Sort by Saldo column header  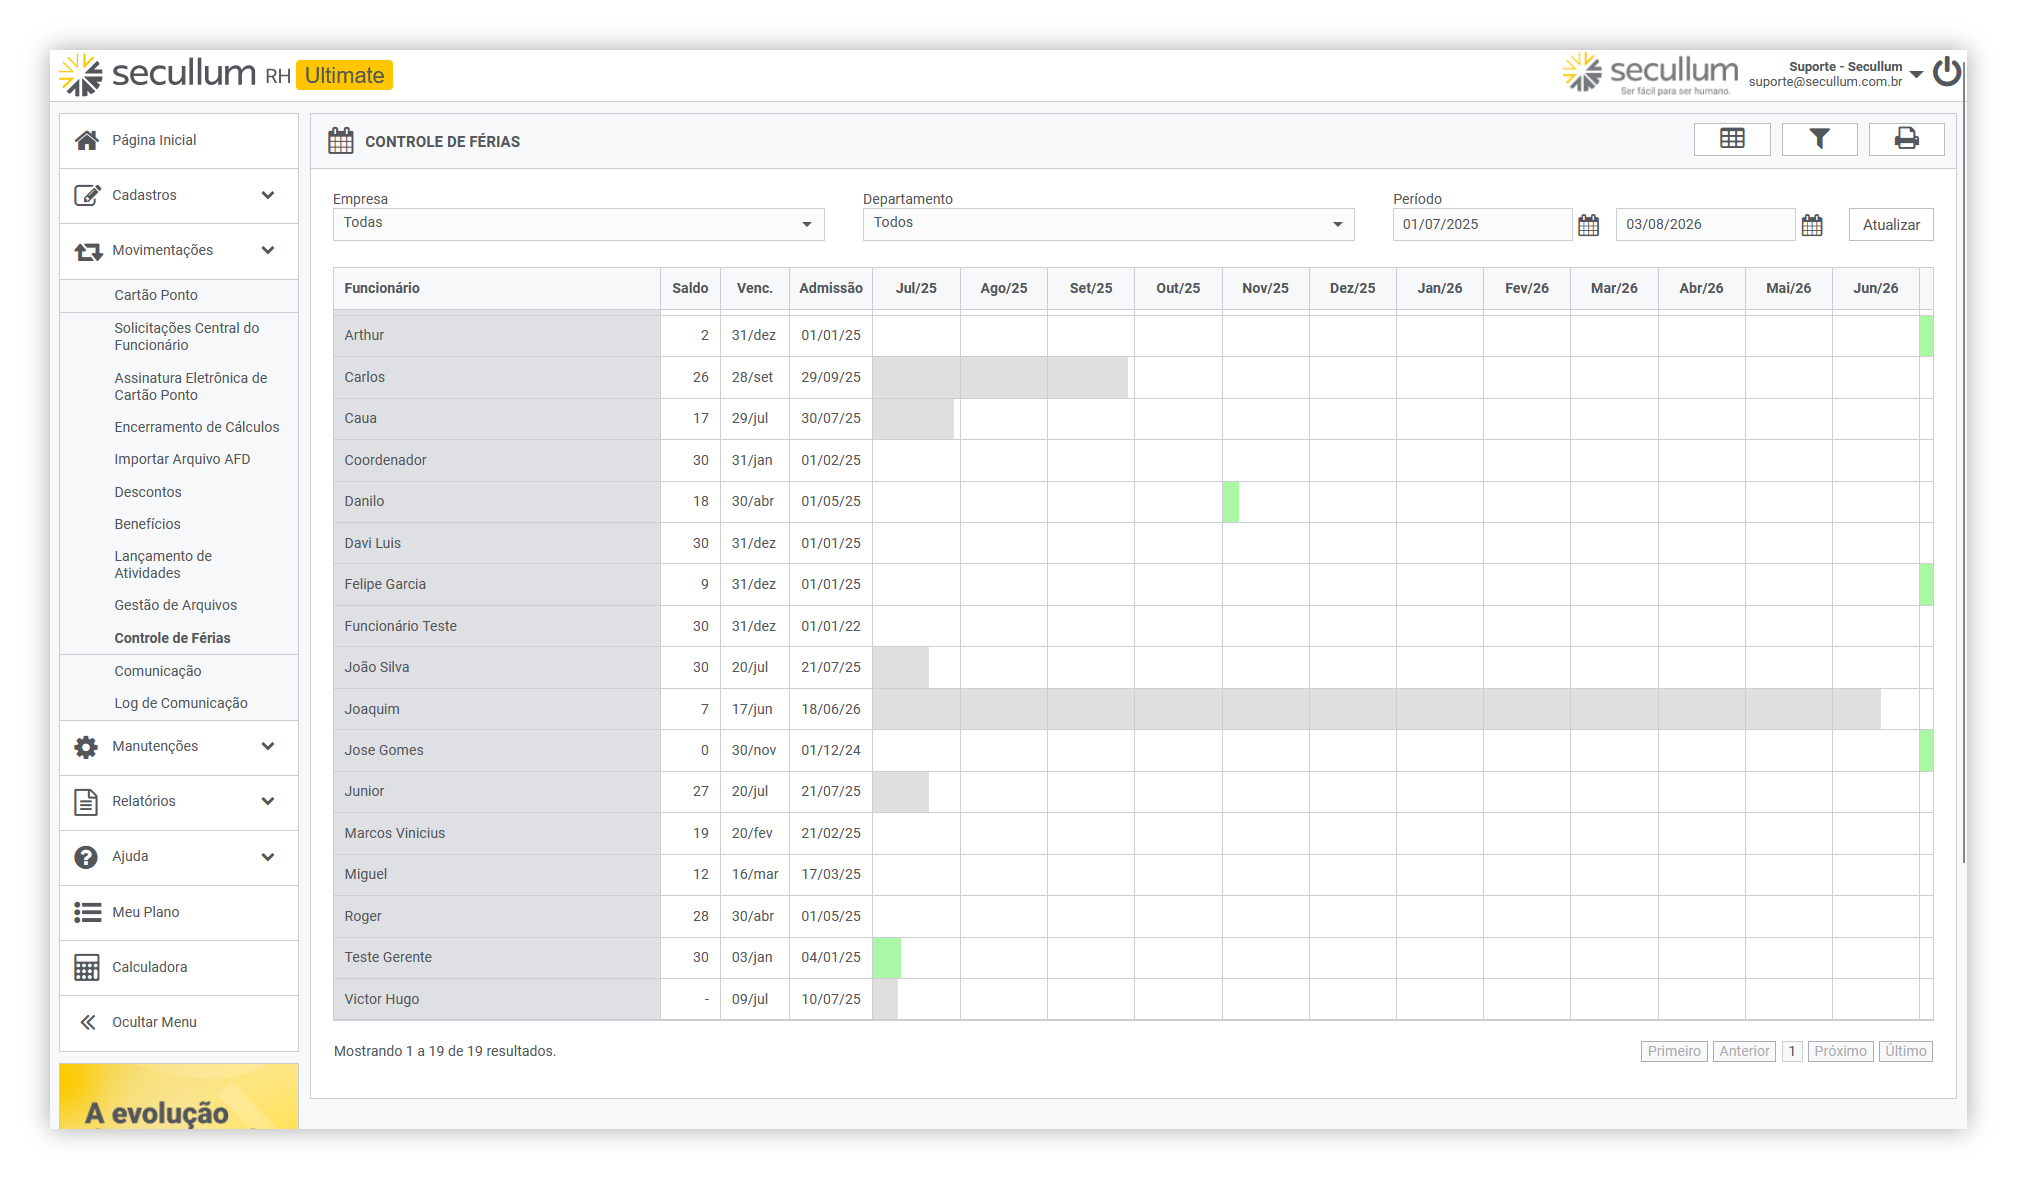(690, 288)
